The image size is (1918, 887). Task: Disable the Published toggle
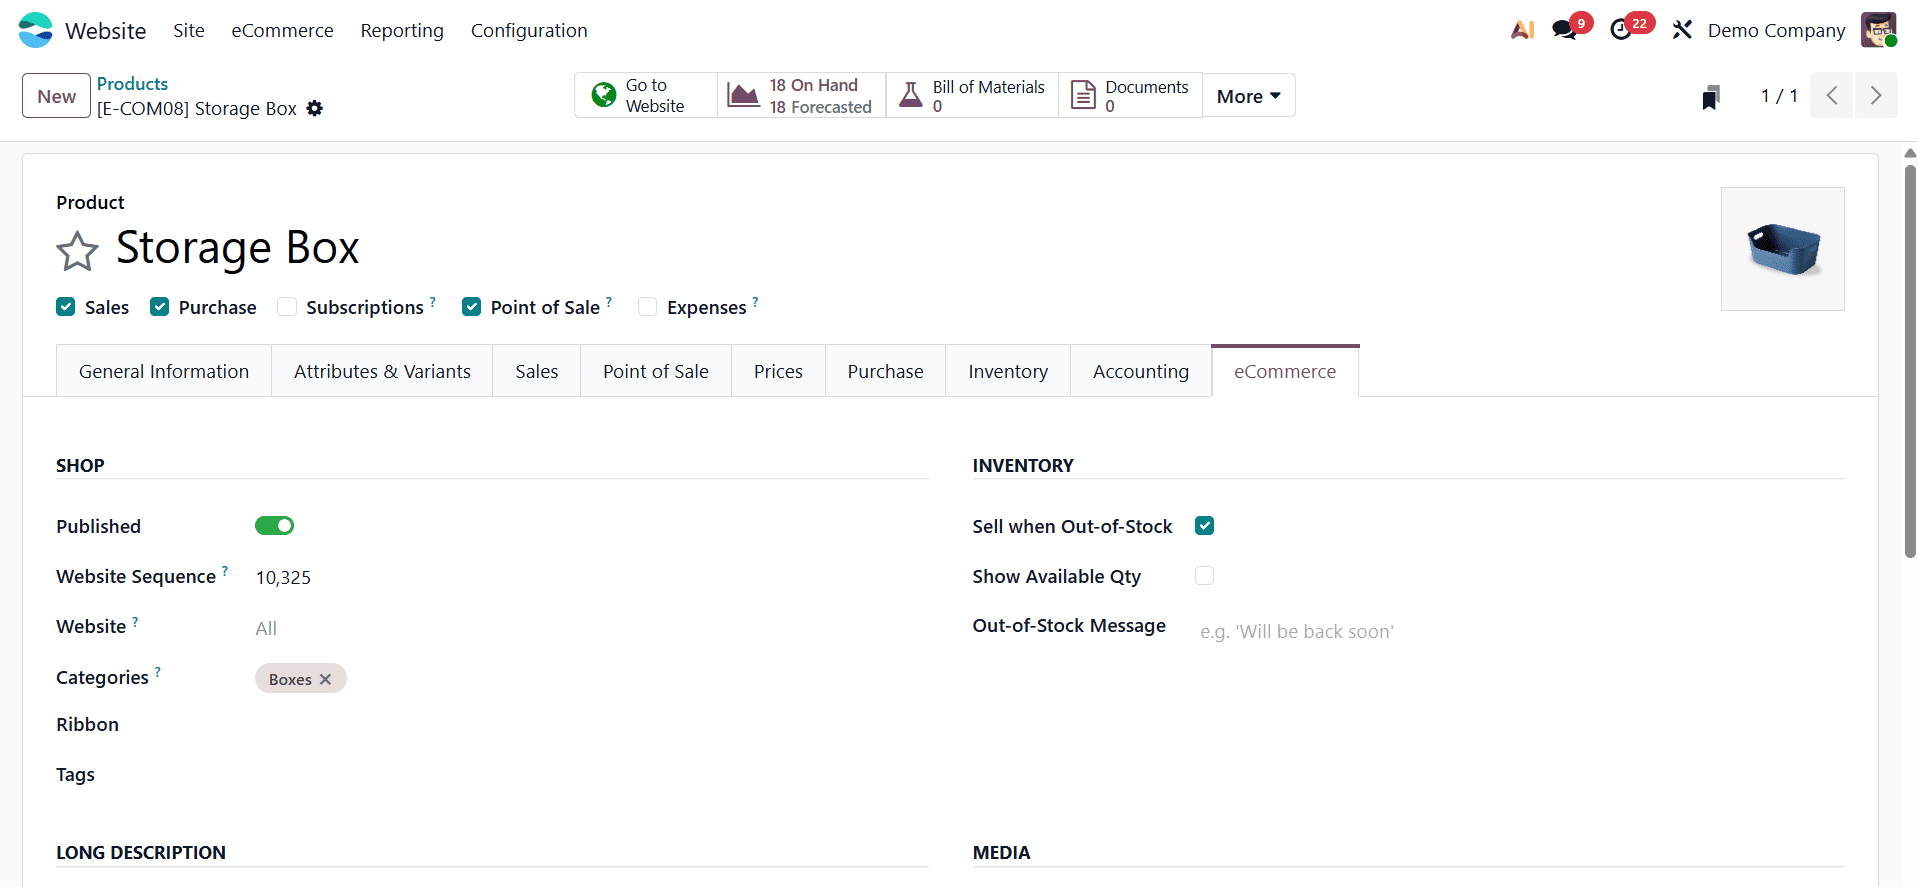coord(274,525)
